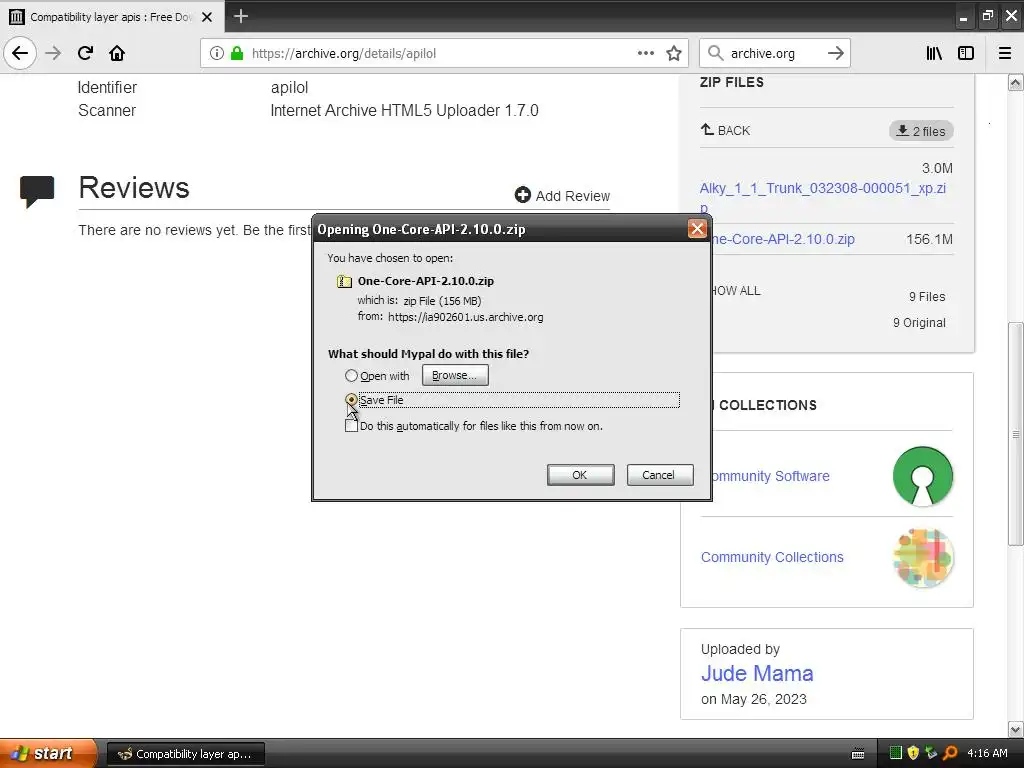Image resolution: width=1024 pixels, height=768 pixels.
Task: Click the keyboard icon in taskbar tray
Action: [x=858, y=754]
